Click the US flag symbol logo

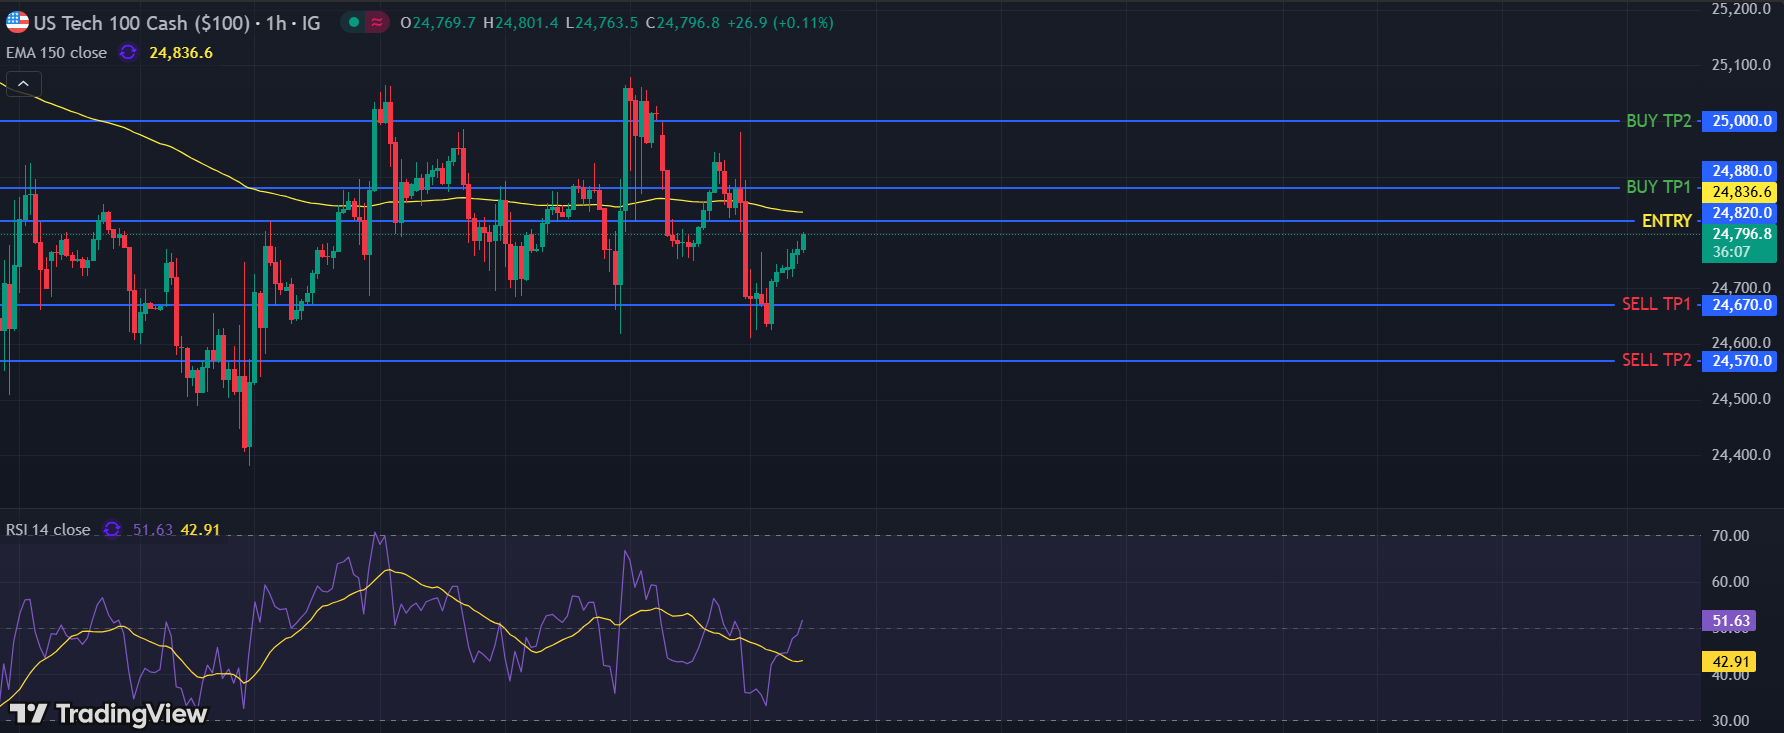(x=17, y=22)
